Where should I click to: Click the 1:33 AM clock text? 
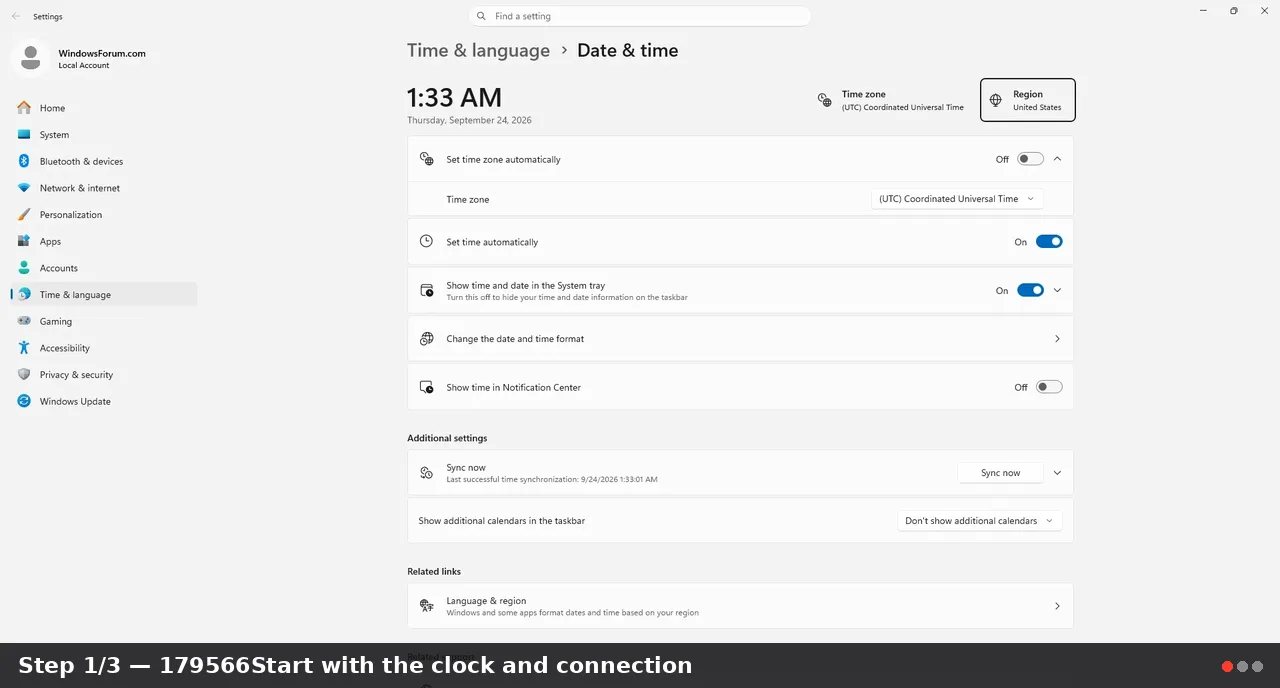click(x=454, y=97)
